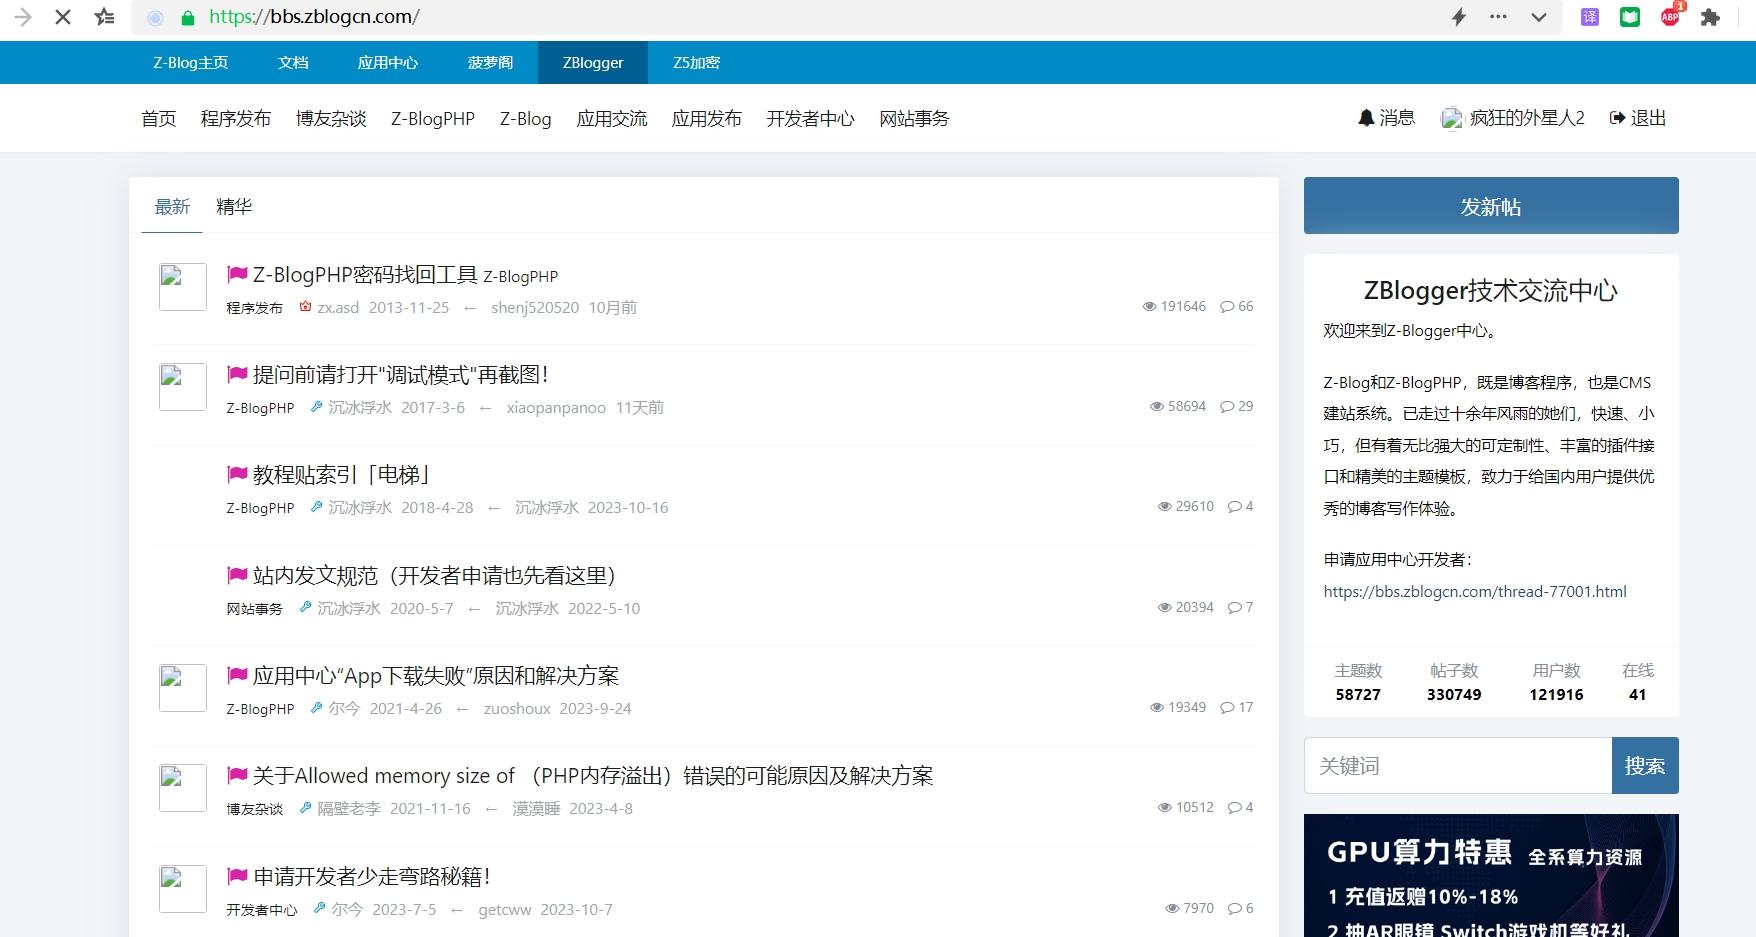
Task: Open the 菠萝阁 top bar link
Action: 490,63
